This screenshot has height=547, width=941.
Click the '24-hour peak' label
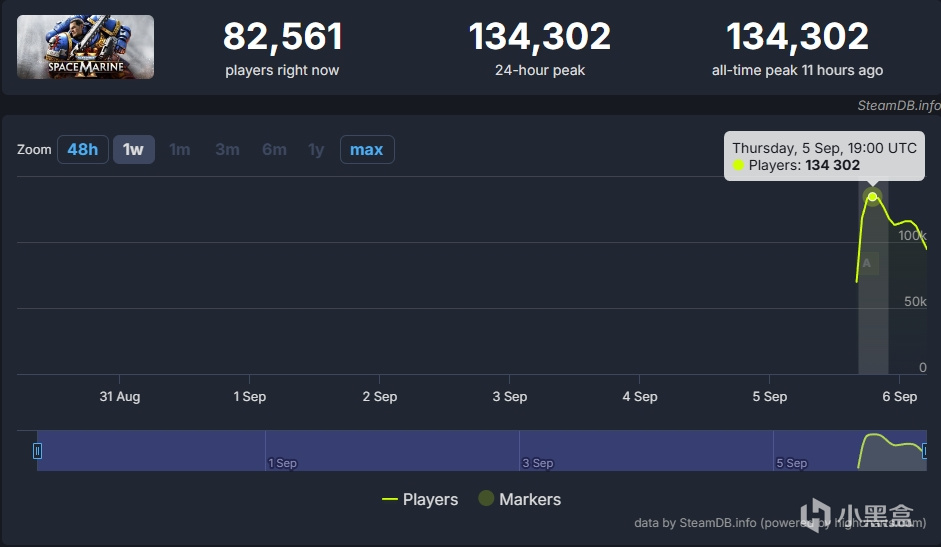pos(540,70)
